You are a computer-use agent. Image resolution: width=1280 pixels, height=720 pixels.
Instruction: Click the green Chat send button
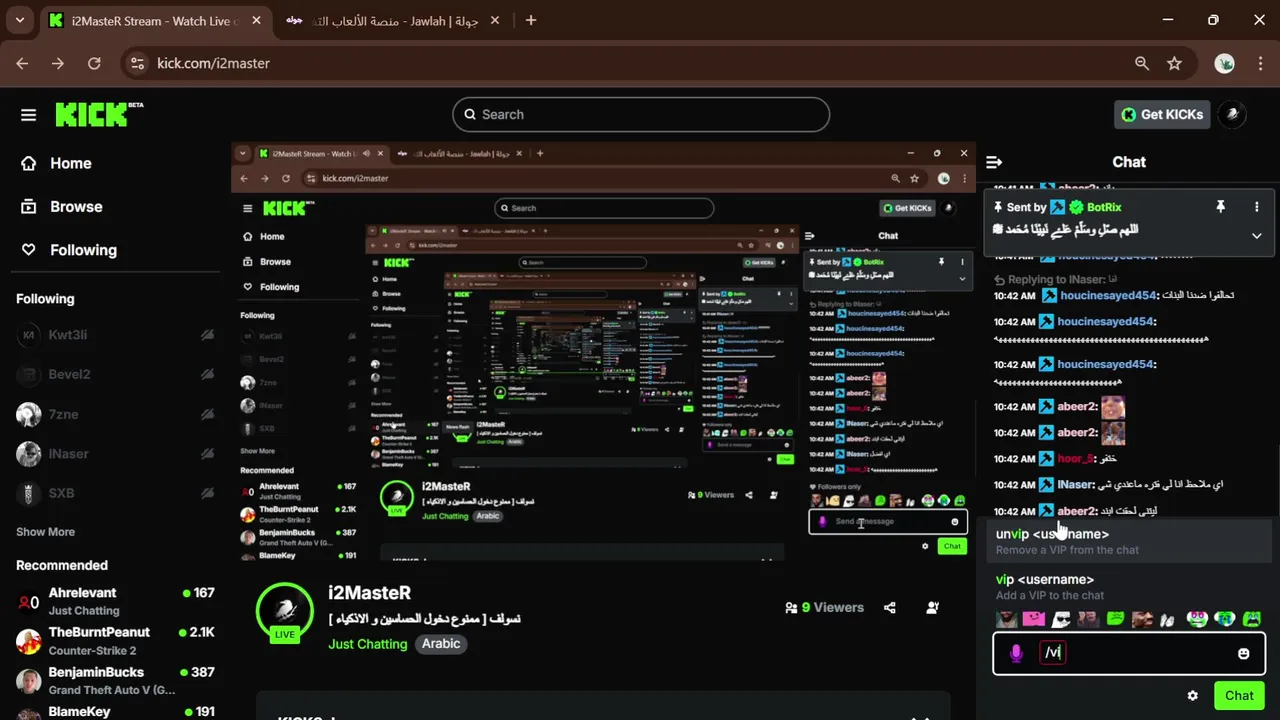point(1239,696)
